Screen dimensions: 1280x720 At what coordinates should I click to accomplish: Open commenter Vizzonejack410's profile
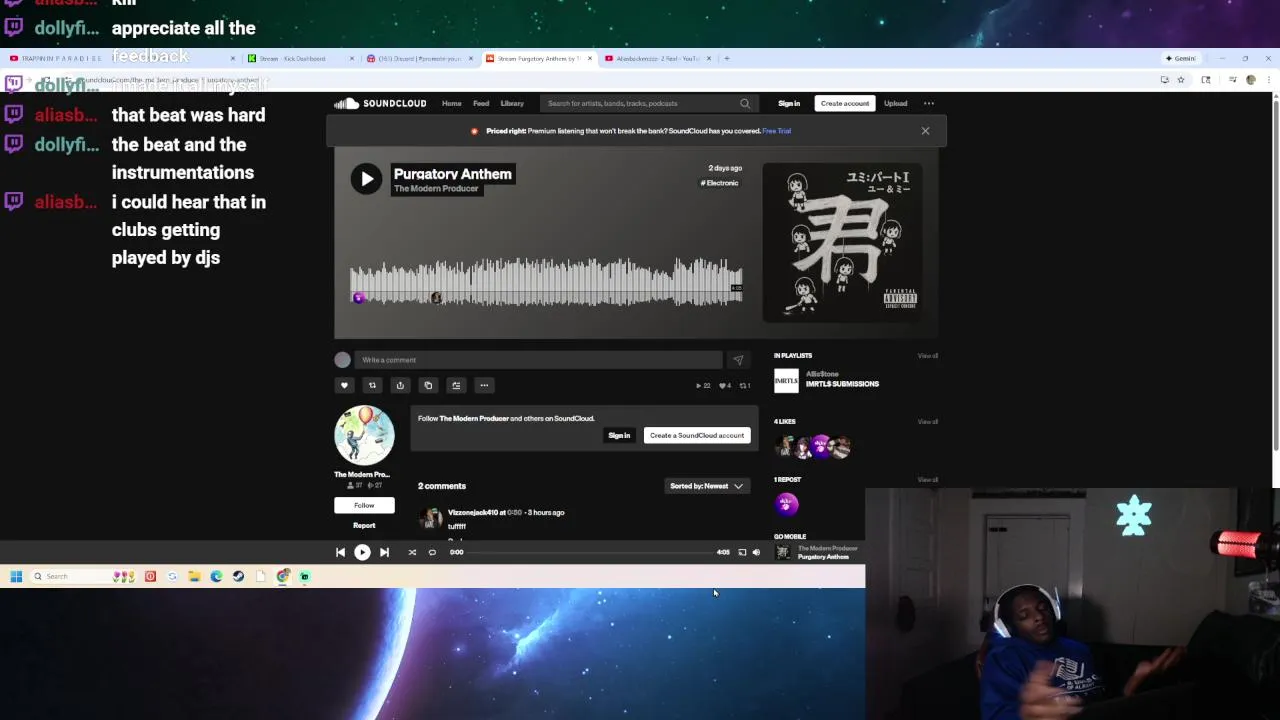[x=475, y=512]
